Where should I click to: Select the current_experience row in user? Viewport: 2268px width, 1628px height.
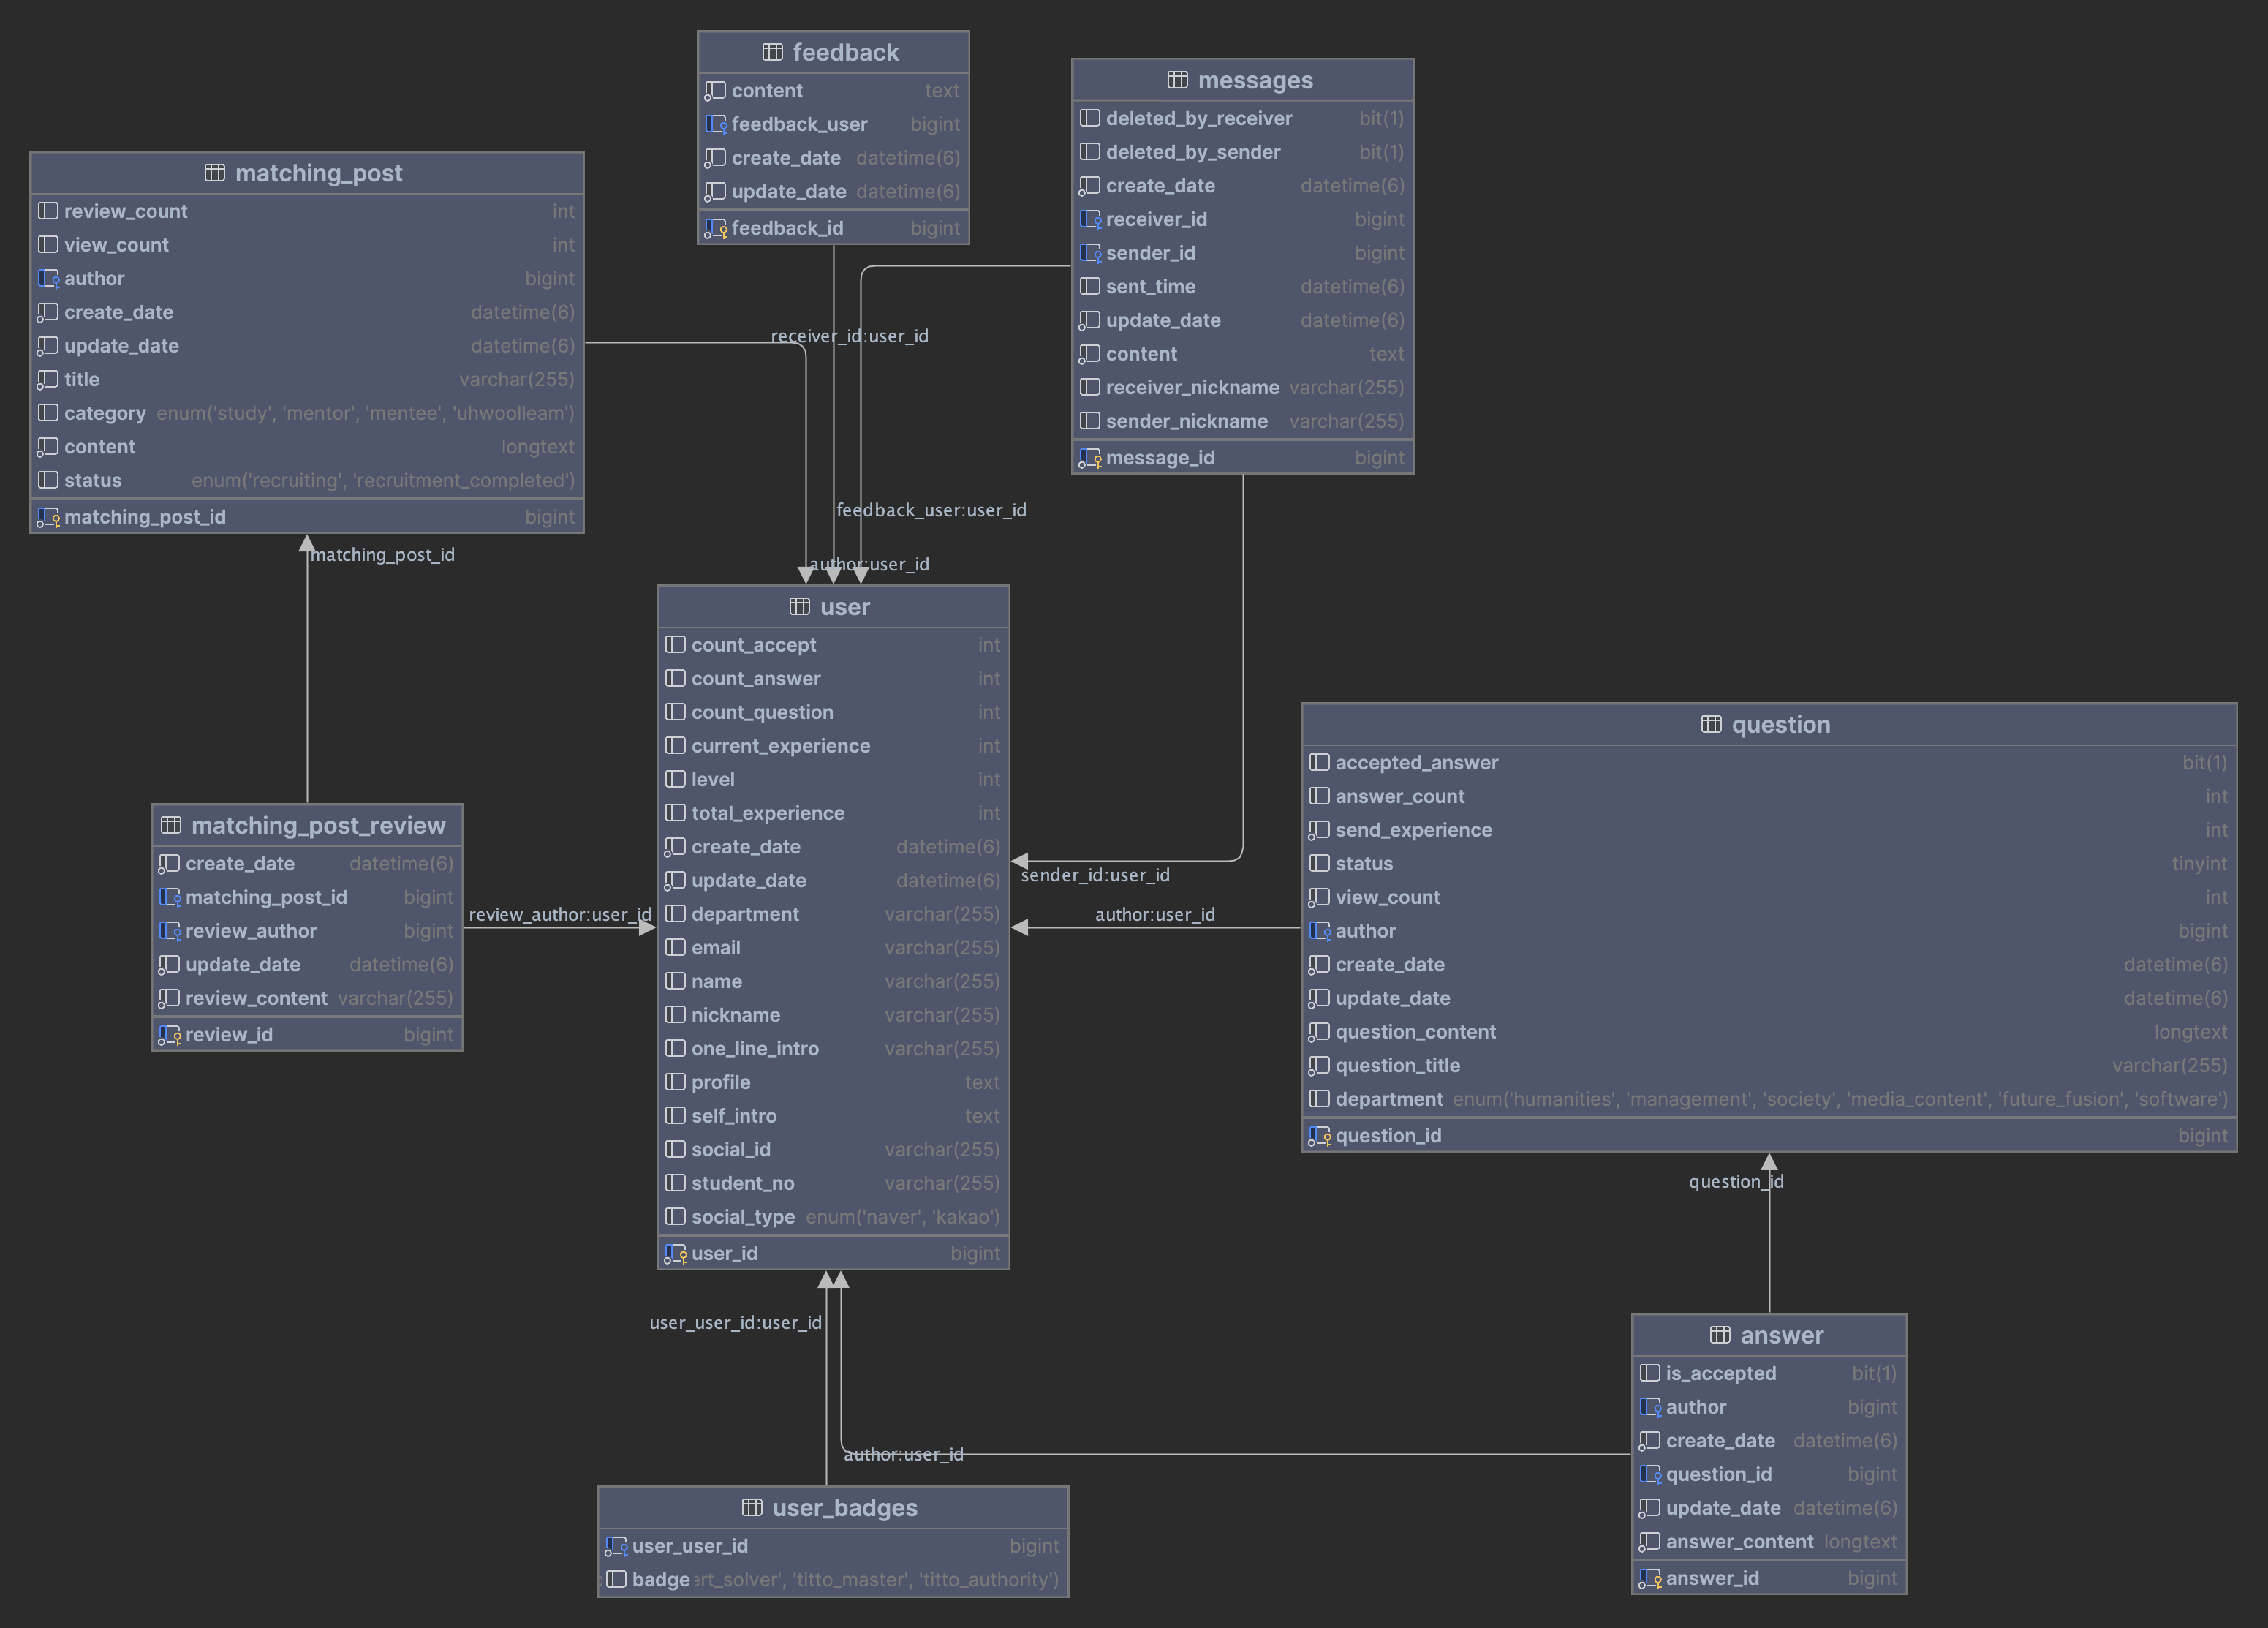point(833,746)
